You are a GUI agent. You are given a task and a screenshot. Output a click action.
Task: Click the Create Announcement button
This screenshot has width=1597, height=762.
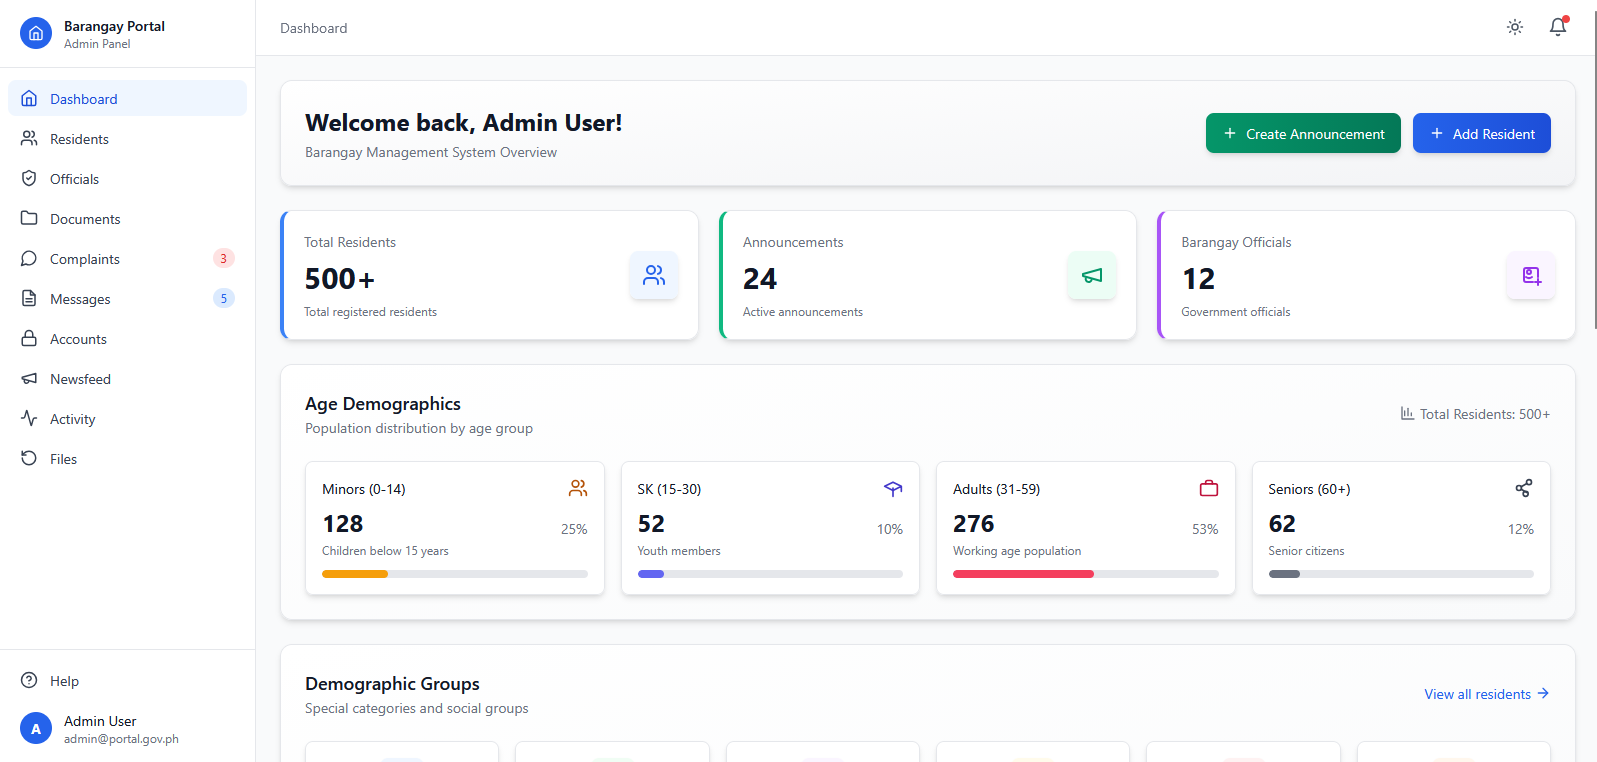click(1303, 133)
